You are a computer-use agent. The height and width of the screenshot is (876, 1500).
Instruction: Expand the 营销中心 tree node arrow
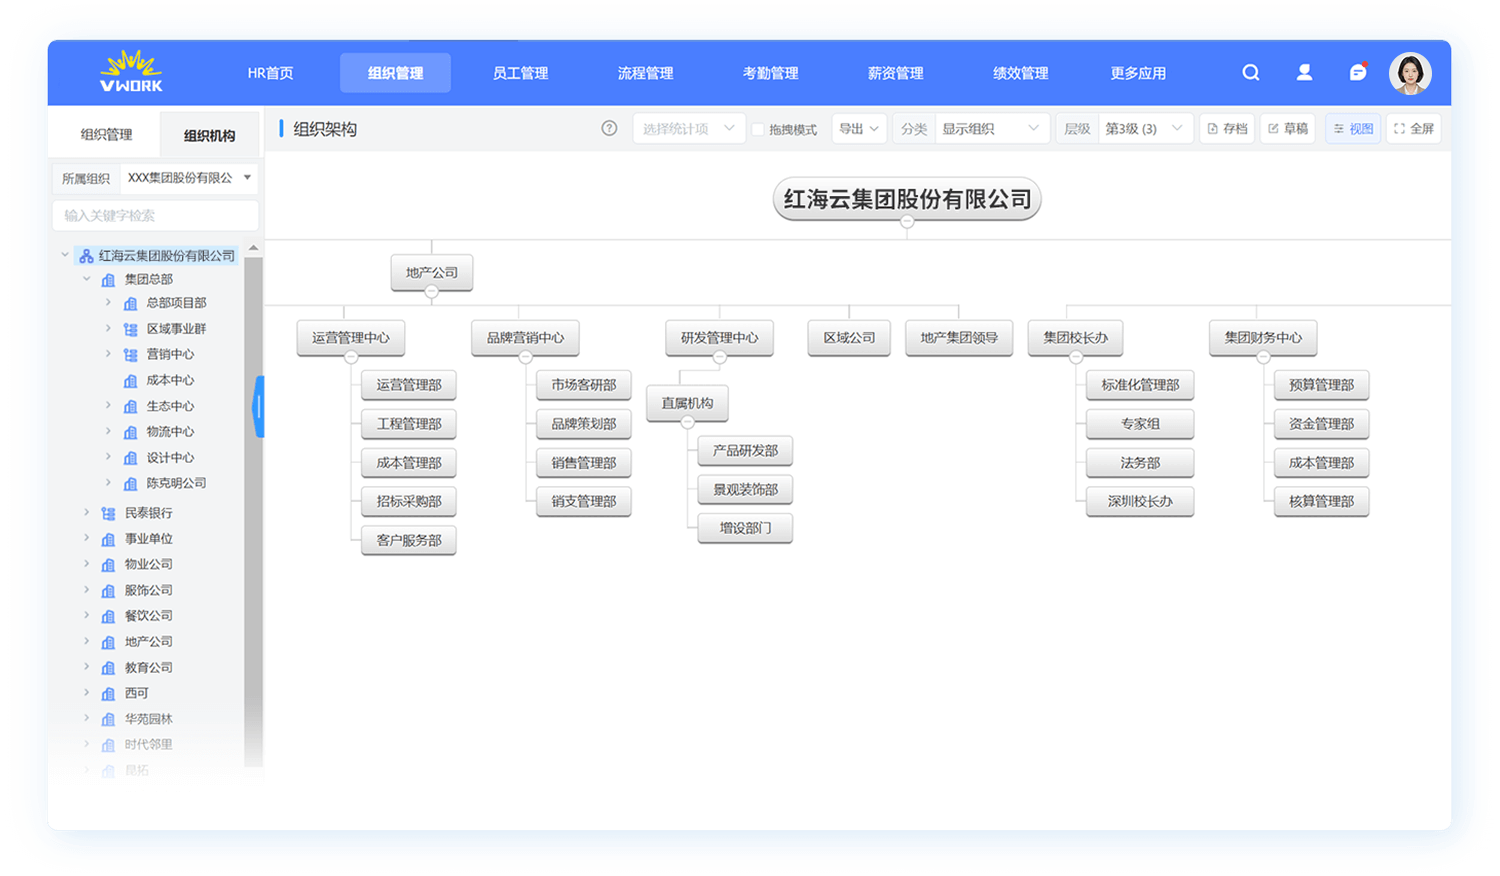[x=108, y=354]
